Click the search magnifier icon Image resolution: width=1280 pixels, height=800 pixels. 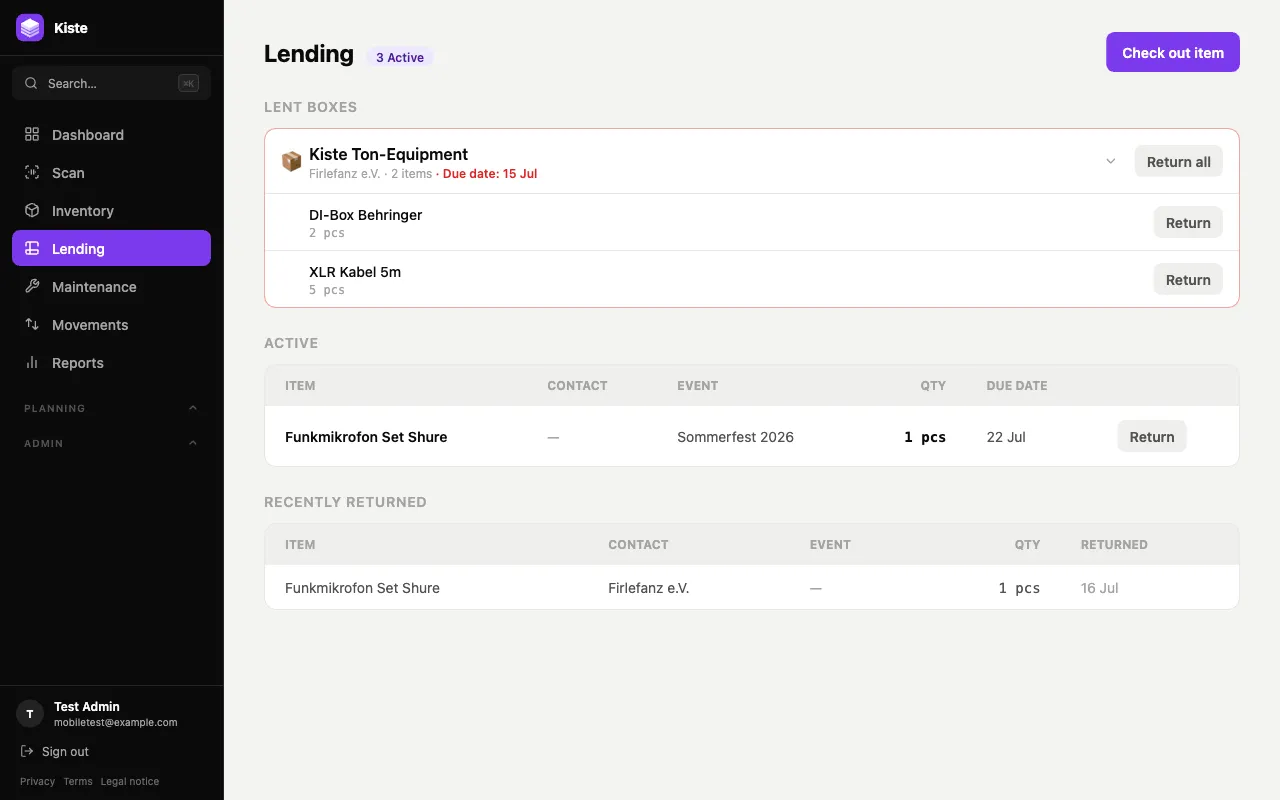(x=31, y=83)
